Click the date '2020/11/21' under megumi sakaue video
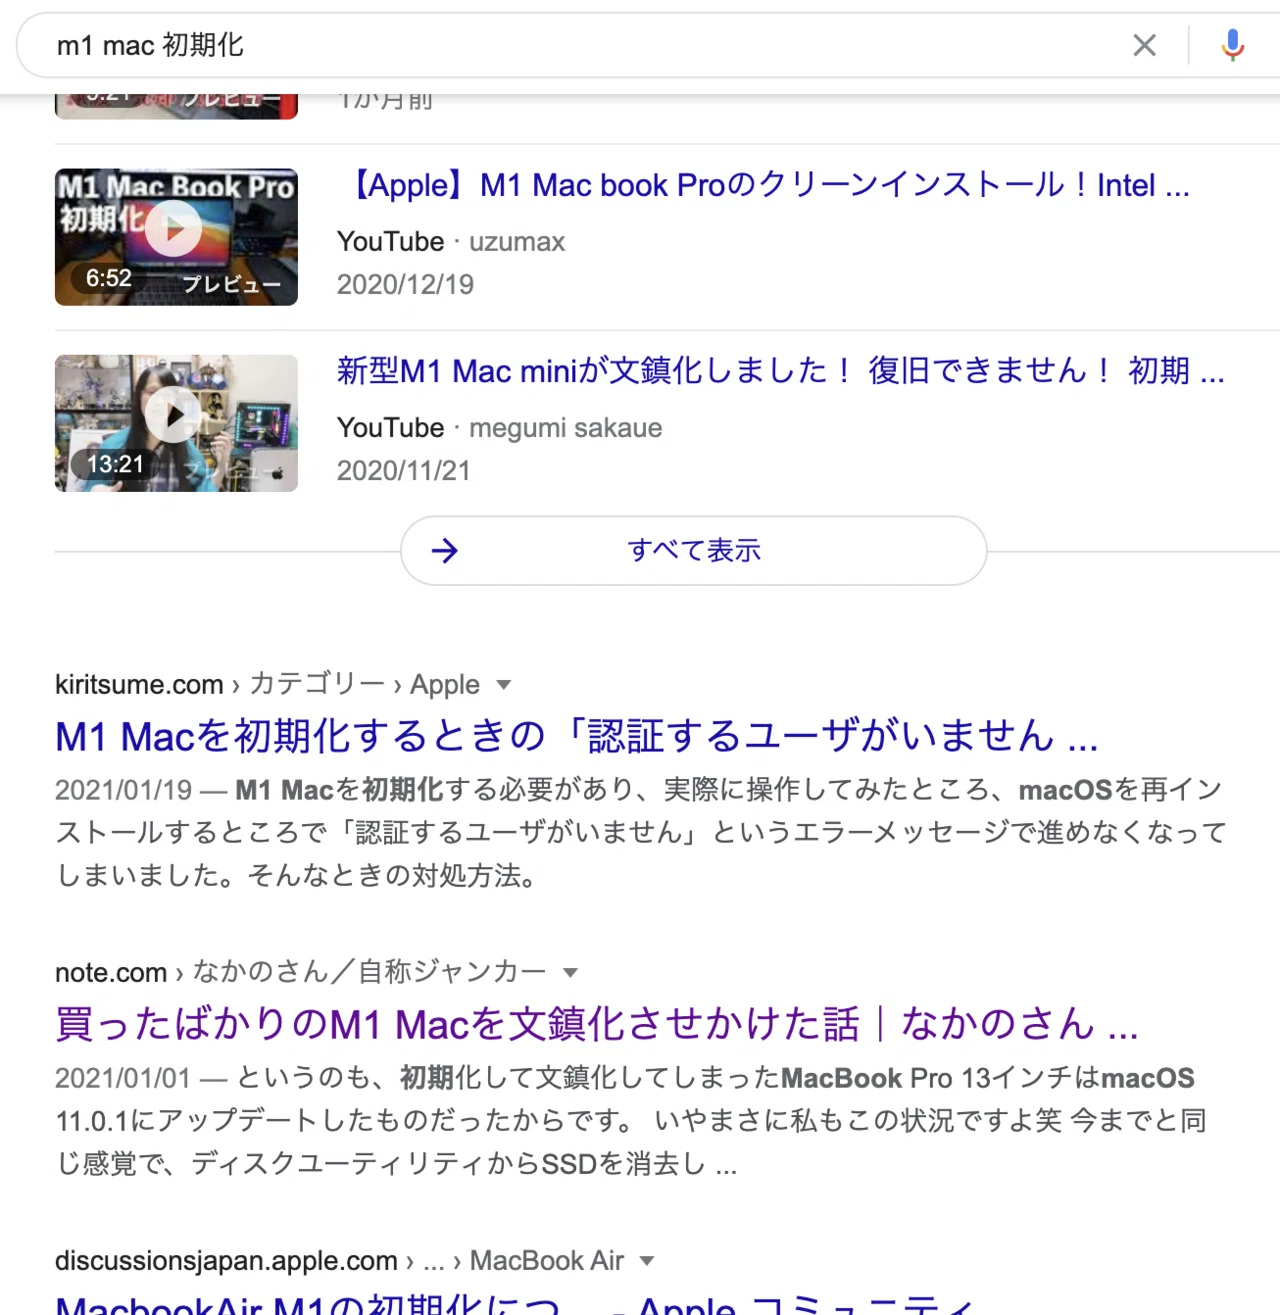1280x1315 pixels. (x=403, y=471)
